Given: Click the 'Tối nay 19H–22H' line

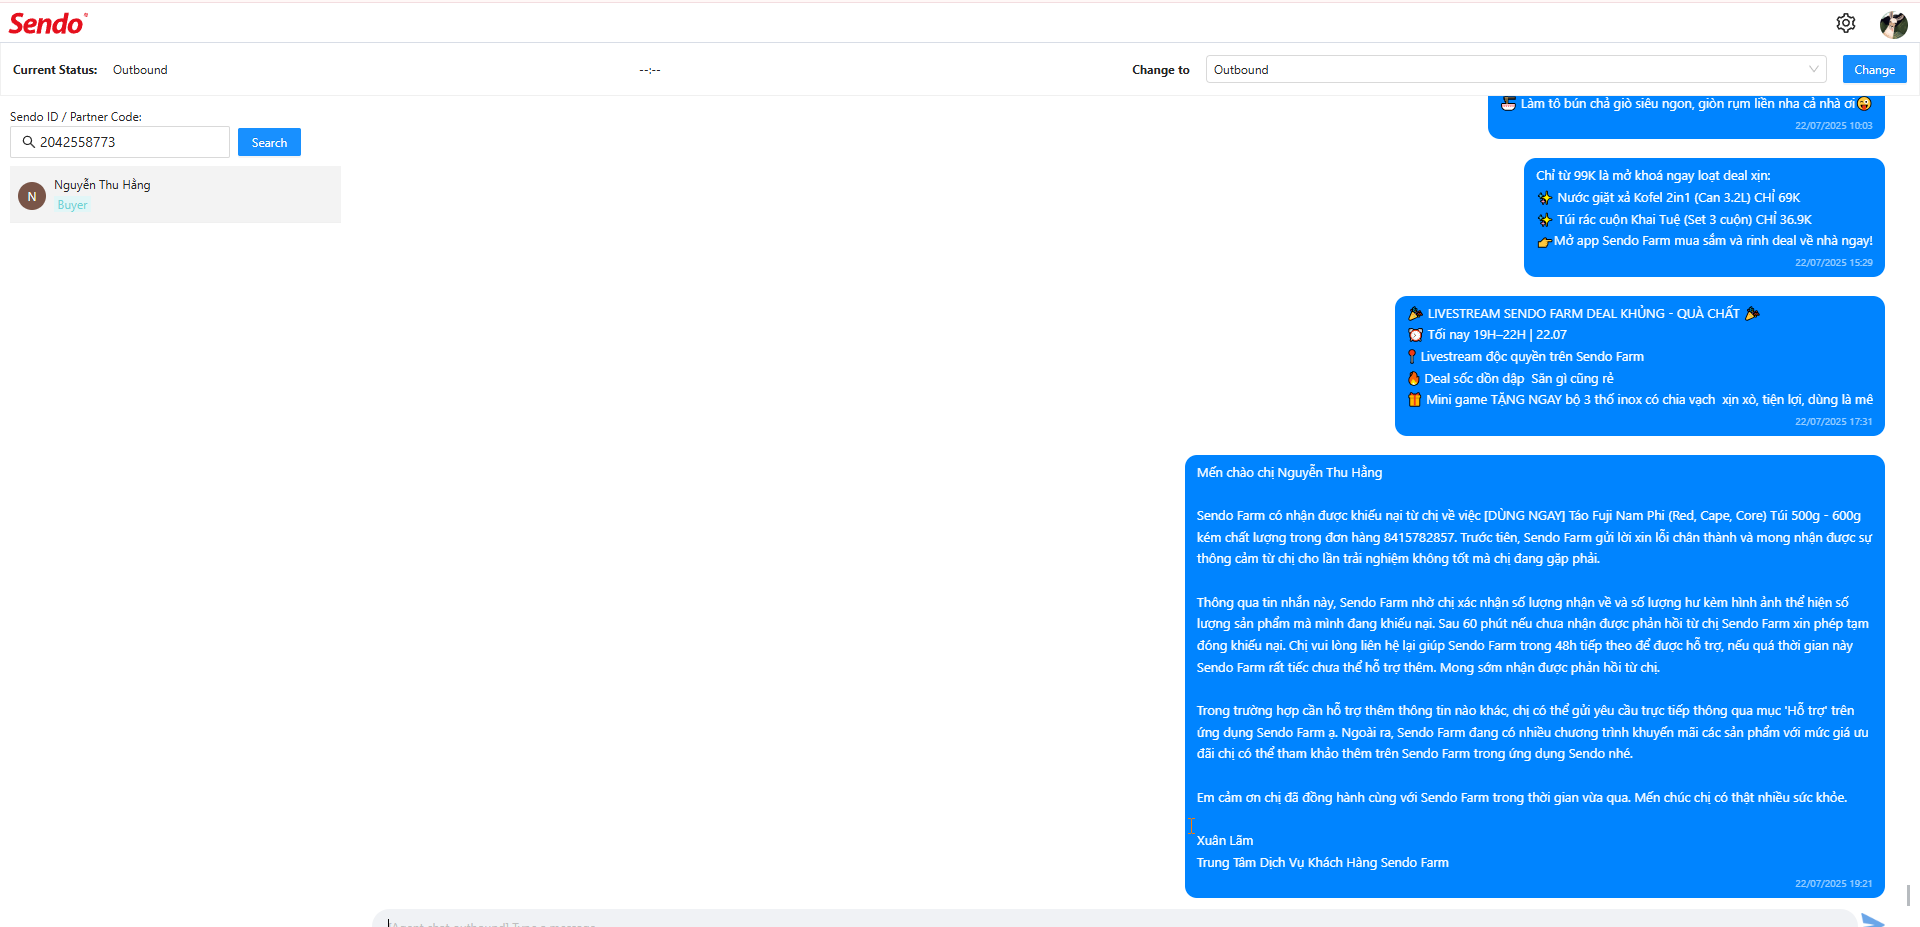Looking at the screenshot, I should (1487, 334).
